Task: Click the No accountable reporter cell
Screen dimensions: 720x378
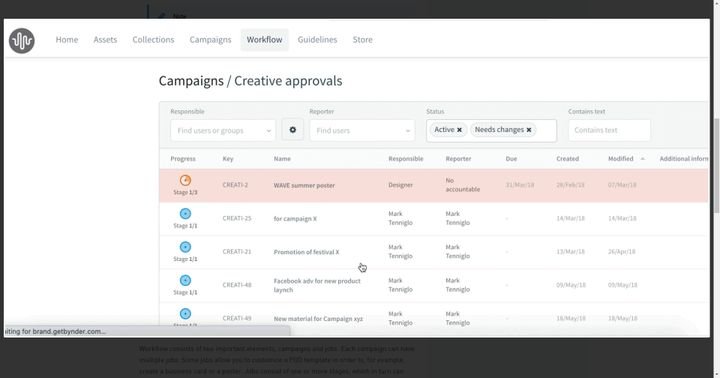Action: (462, 185)
